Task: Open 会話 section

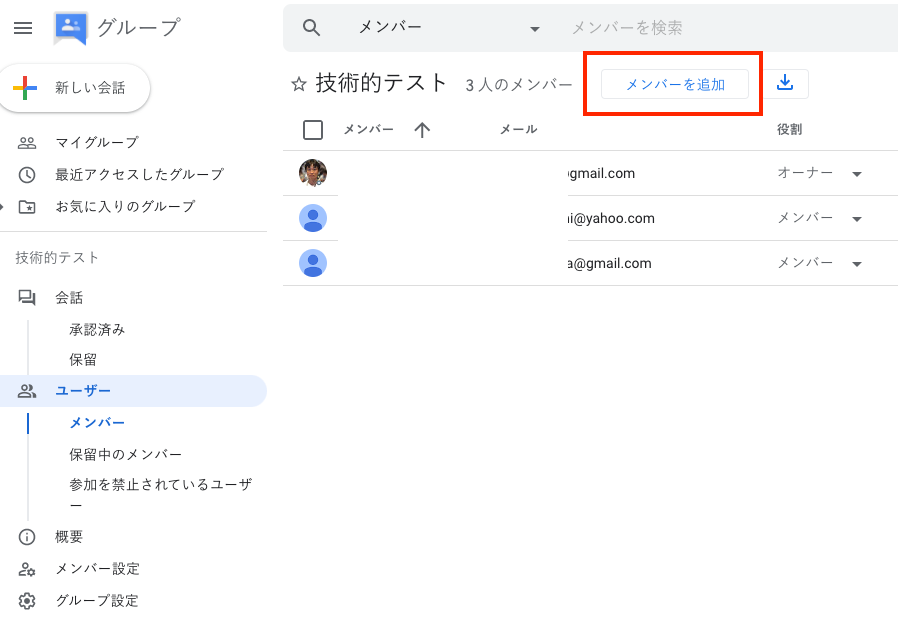Action: point(69,298)
